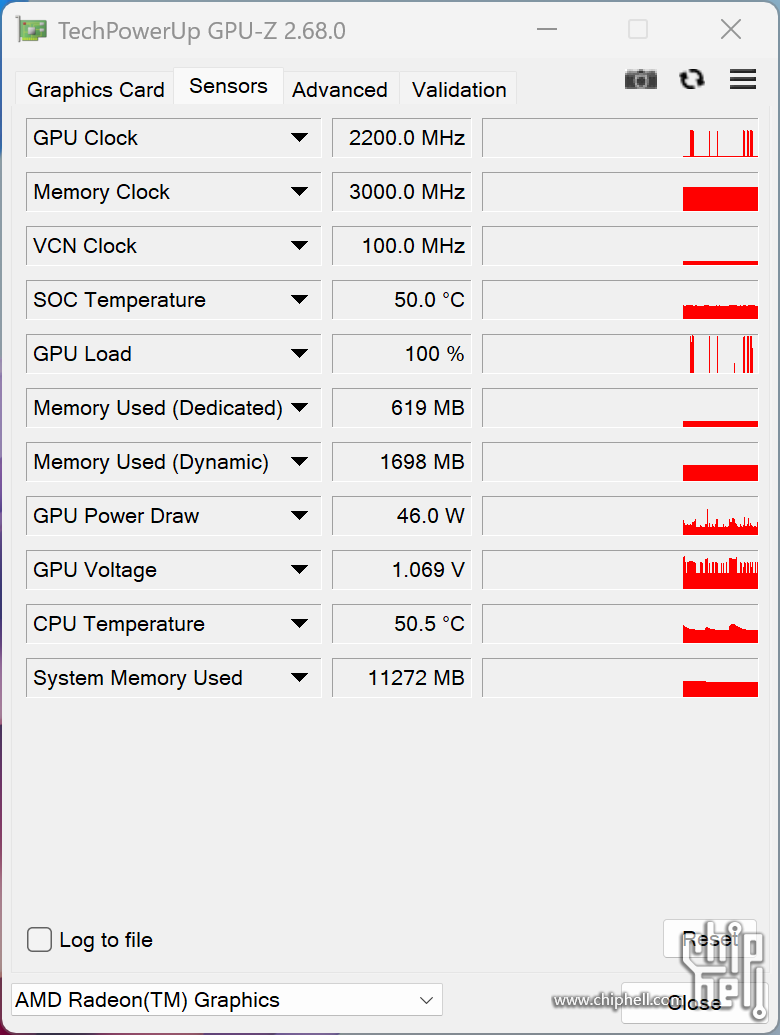Go to the Validation tab

(x=459, y=90)
